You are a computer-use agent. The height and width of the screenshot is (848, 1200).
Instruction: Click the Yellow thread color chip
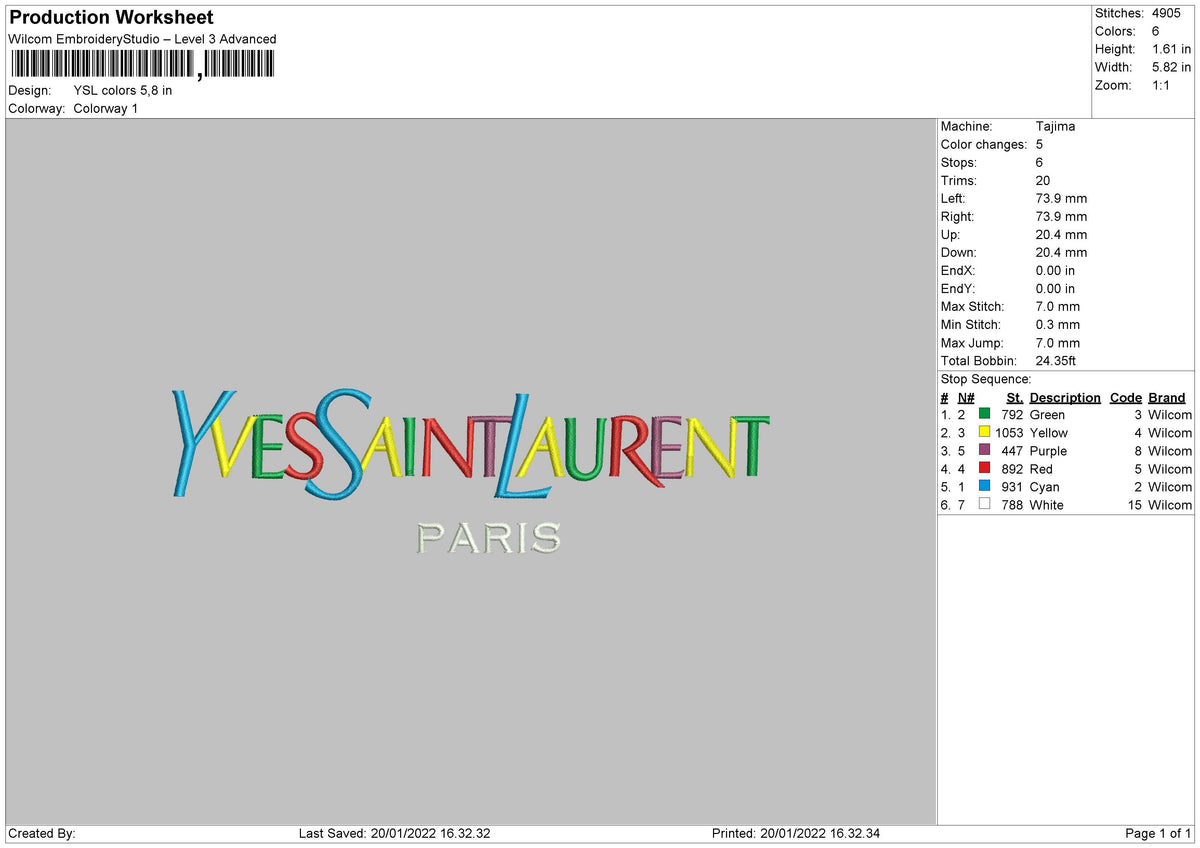(985, 433)
